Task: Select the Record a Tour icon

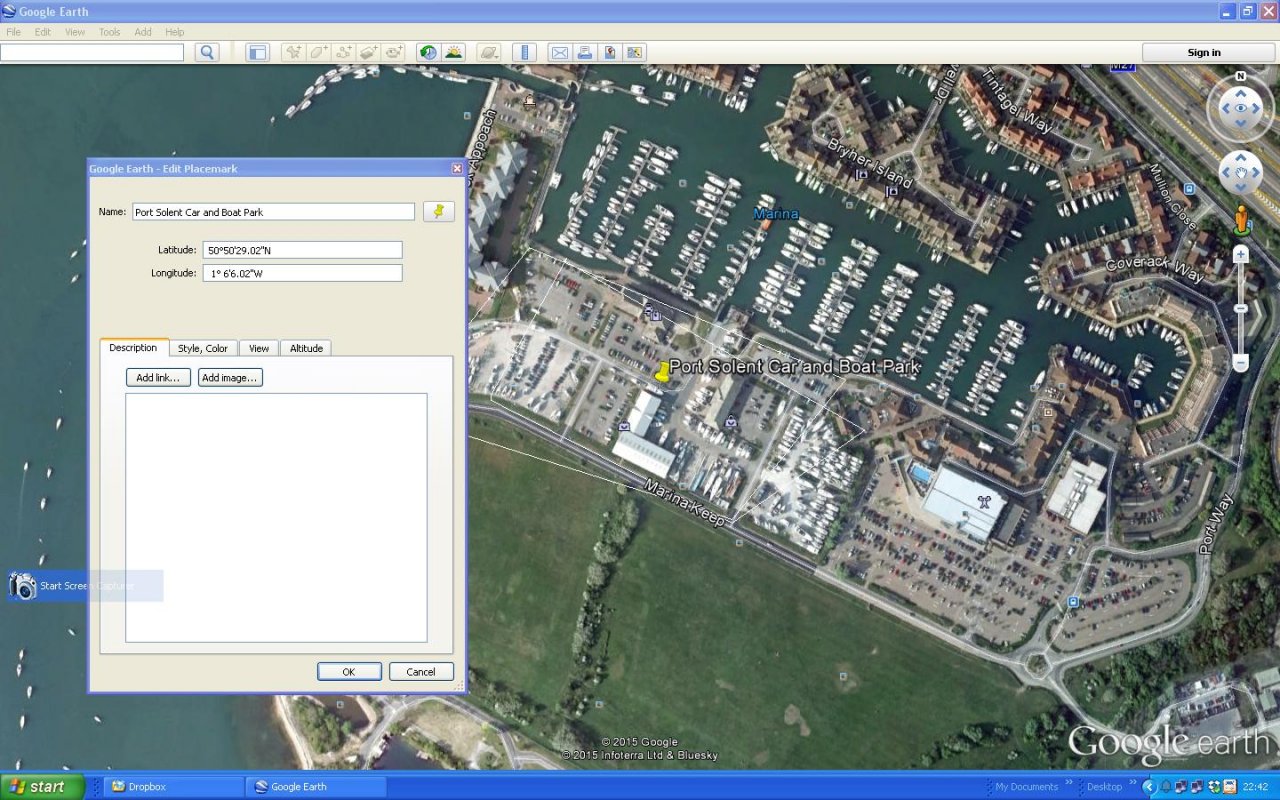Action: 394,53
